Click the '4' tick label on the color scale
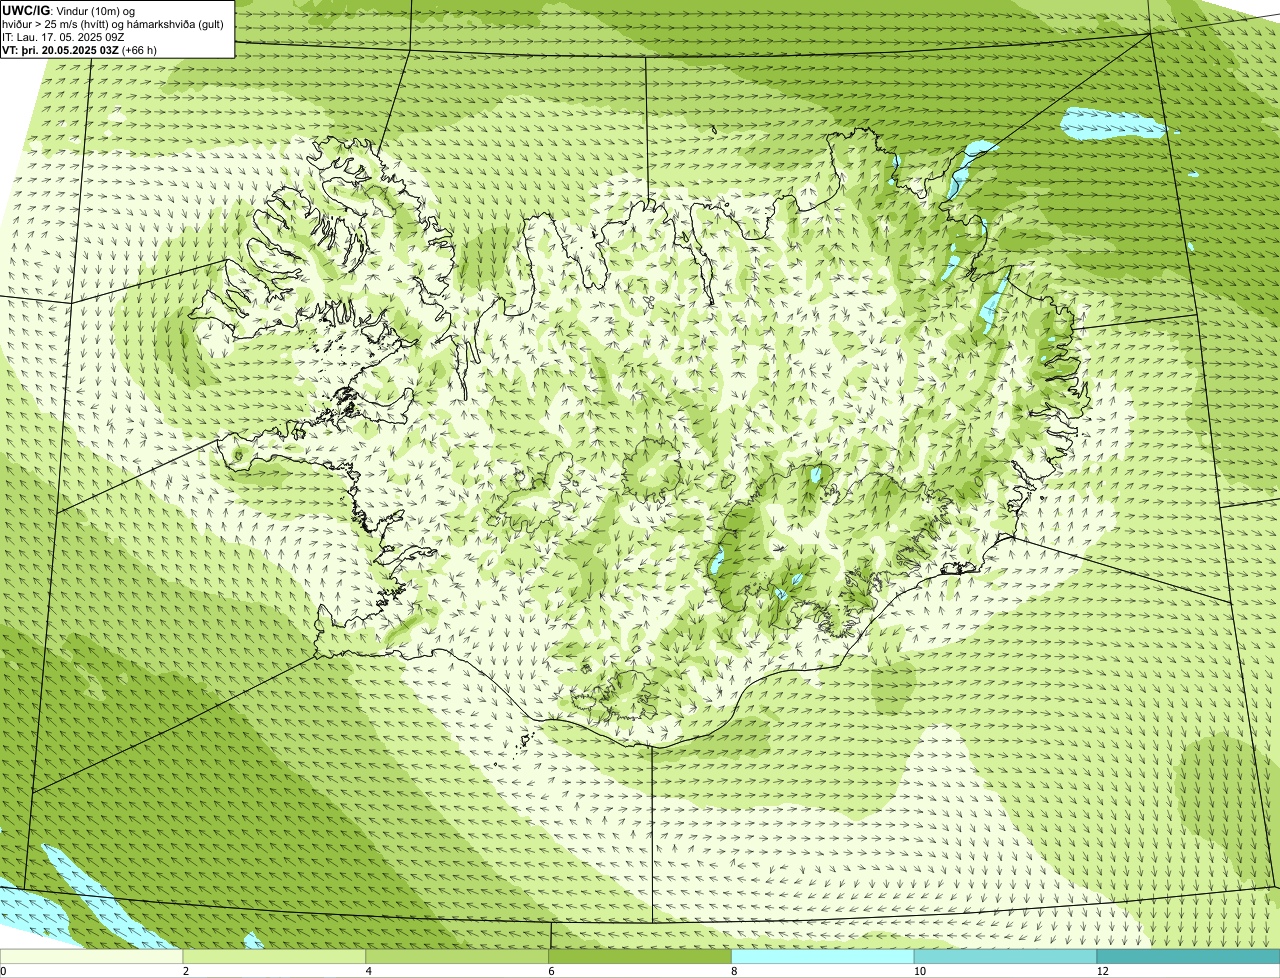 point(369,971)
